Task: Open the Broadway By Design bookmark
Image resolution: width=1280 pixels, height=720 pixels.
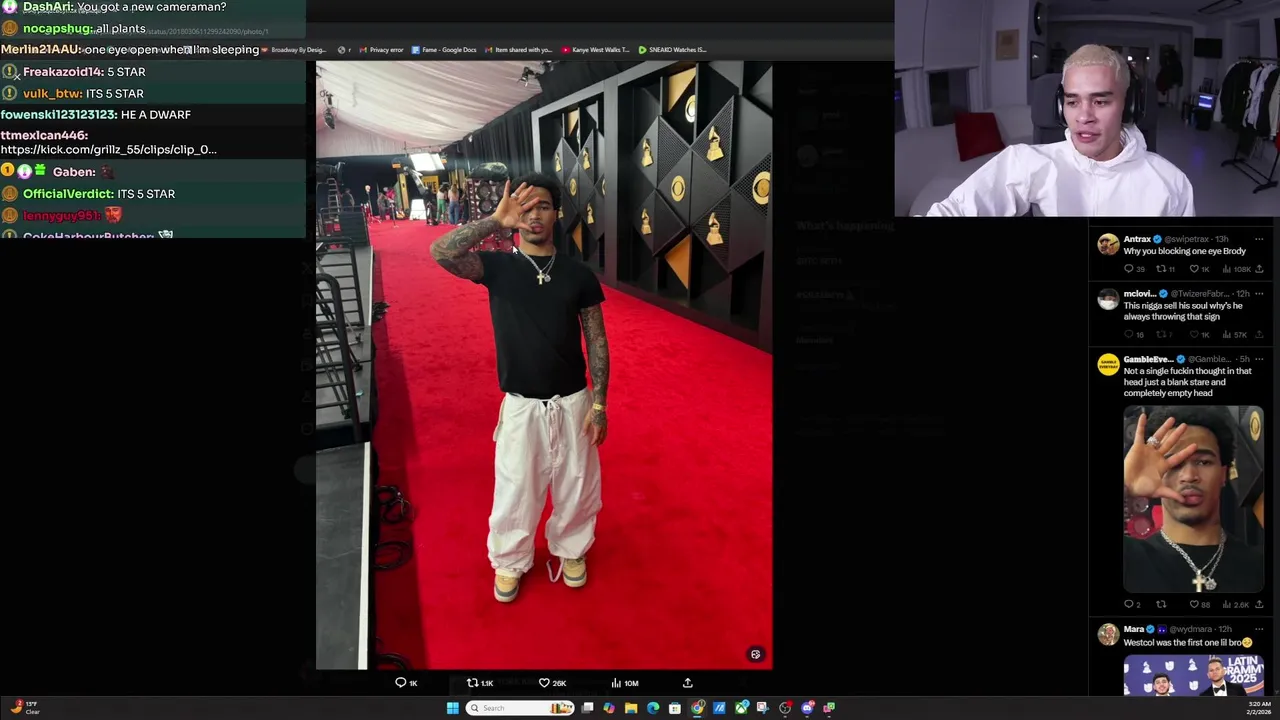Action: click(294, 50)
